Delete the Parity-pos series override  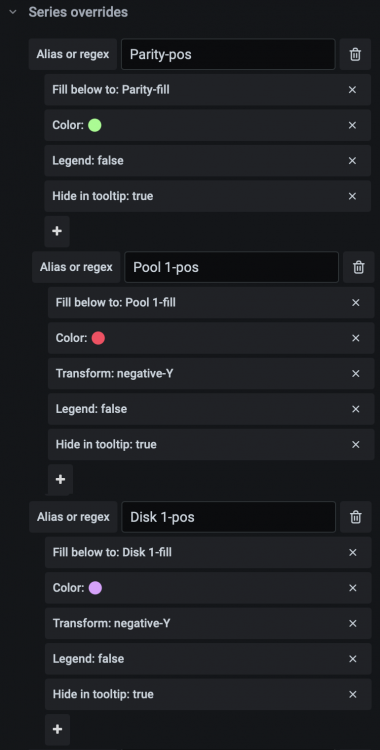pyautogui.click(x=355, y=55)
